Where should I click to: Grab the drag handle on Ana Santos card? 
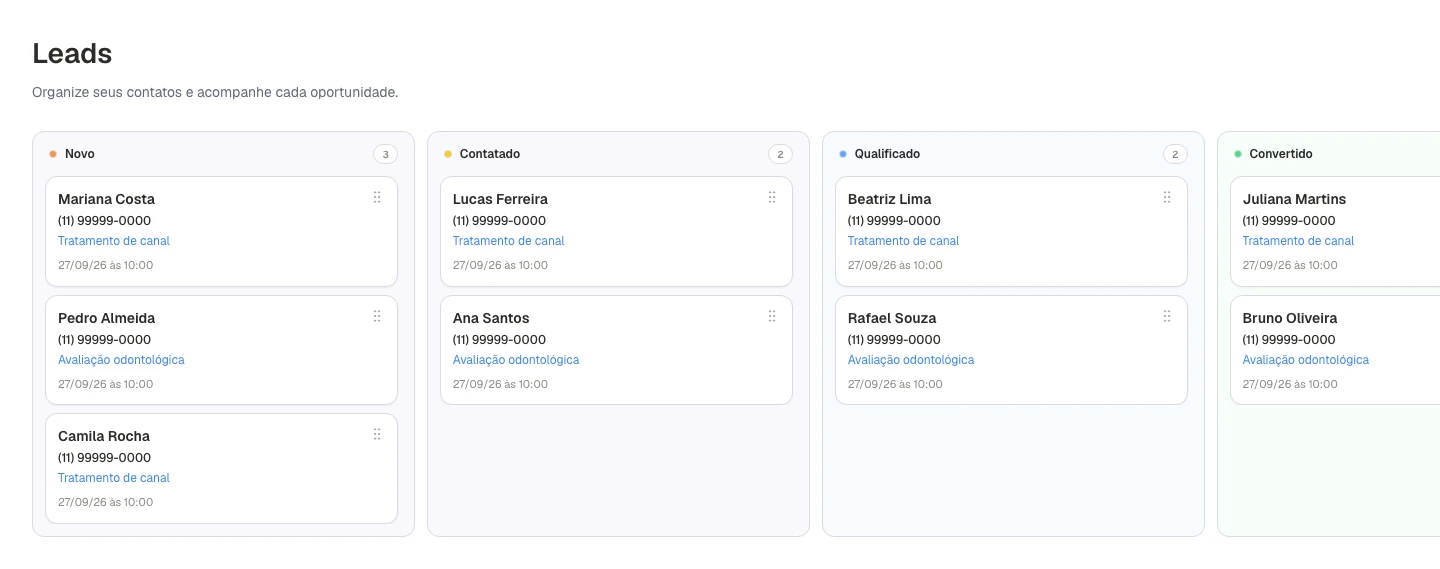(x=772, y=317)
